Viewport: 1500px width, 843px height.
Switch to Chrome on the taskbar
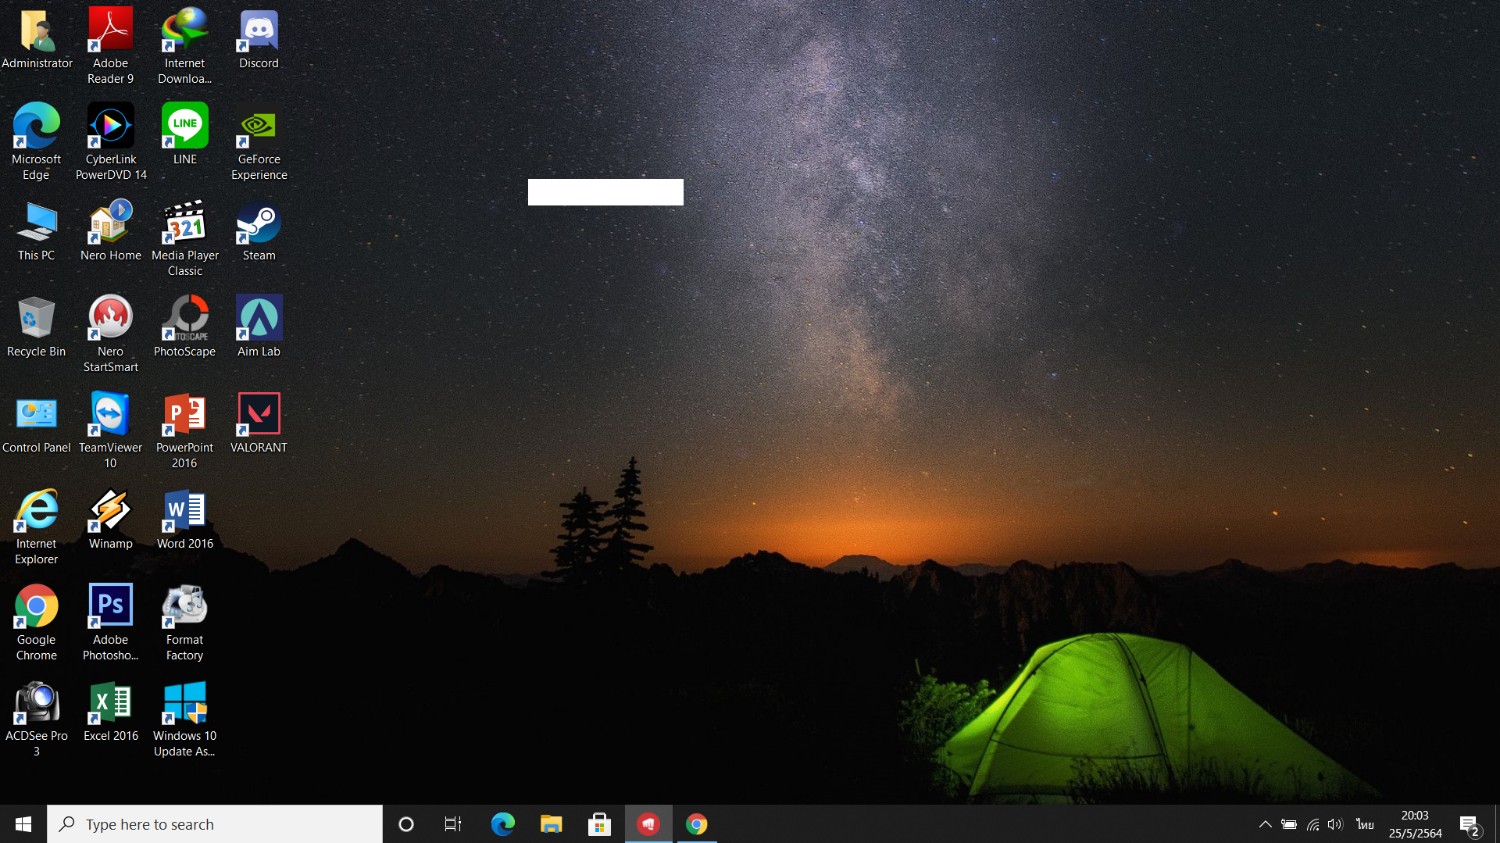pyautogui.click(x=697, y=824)
